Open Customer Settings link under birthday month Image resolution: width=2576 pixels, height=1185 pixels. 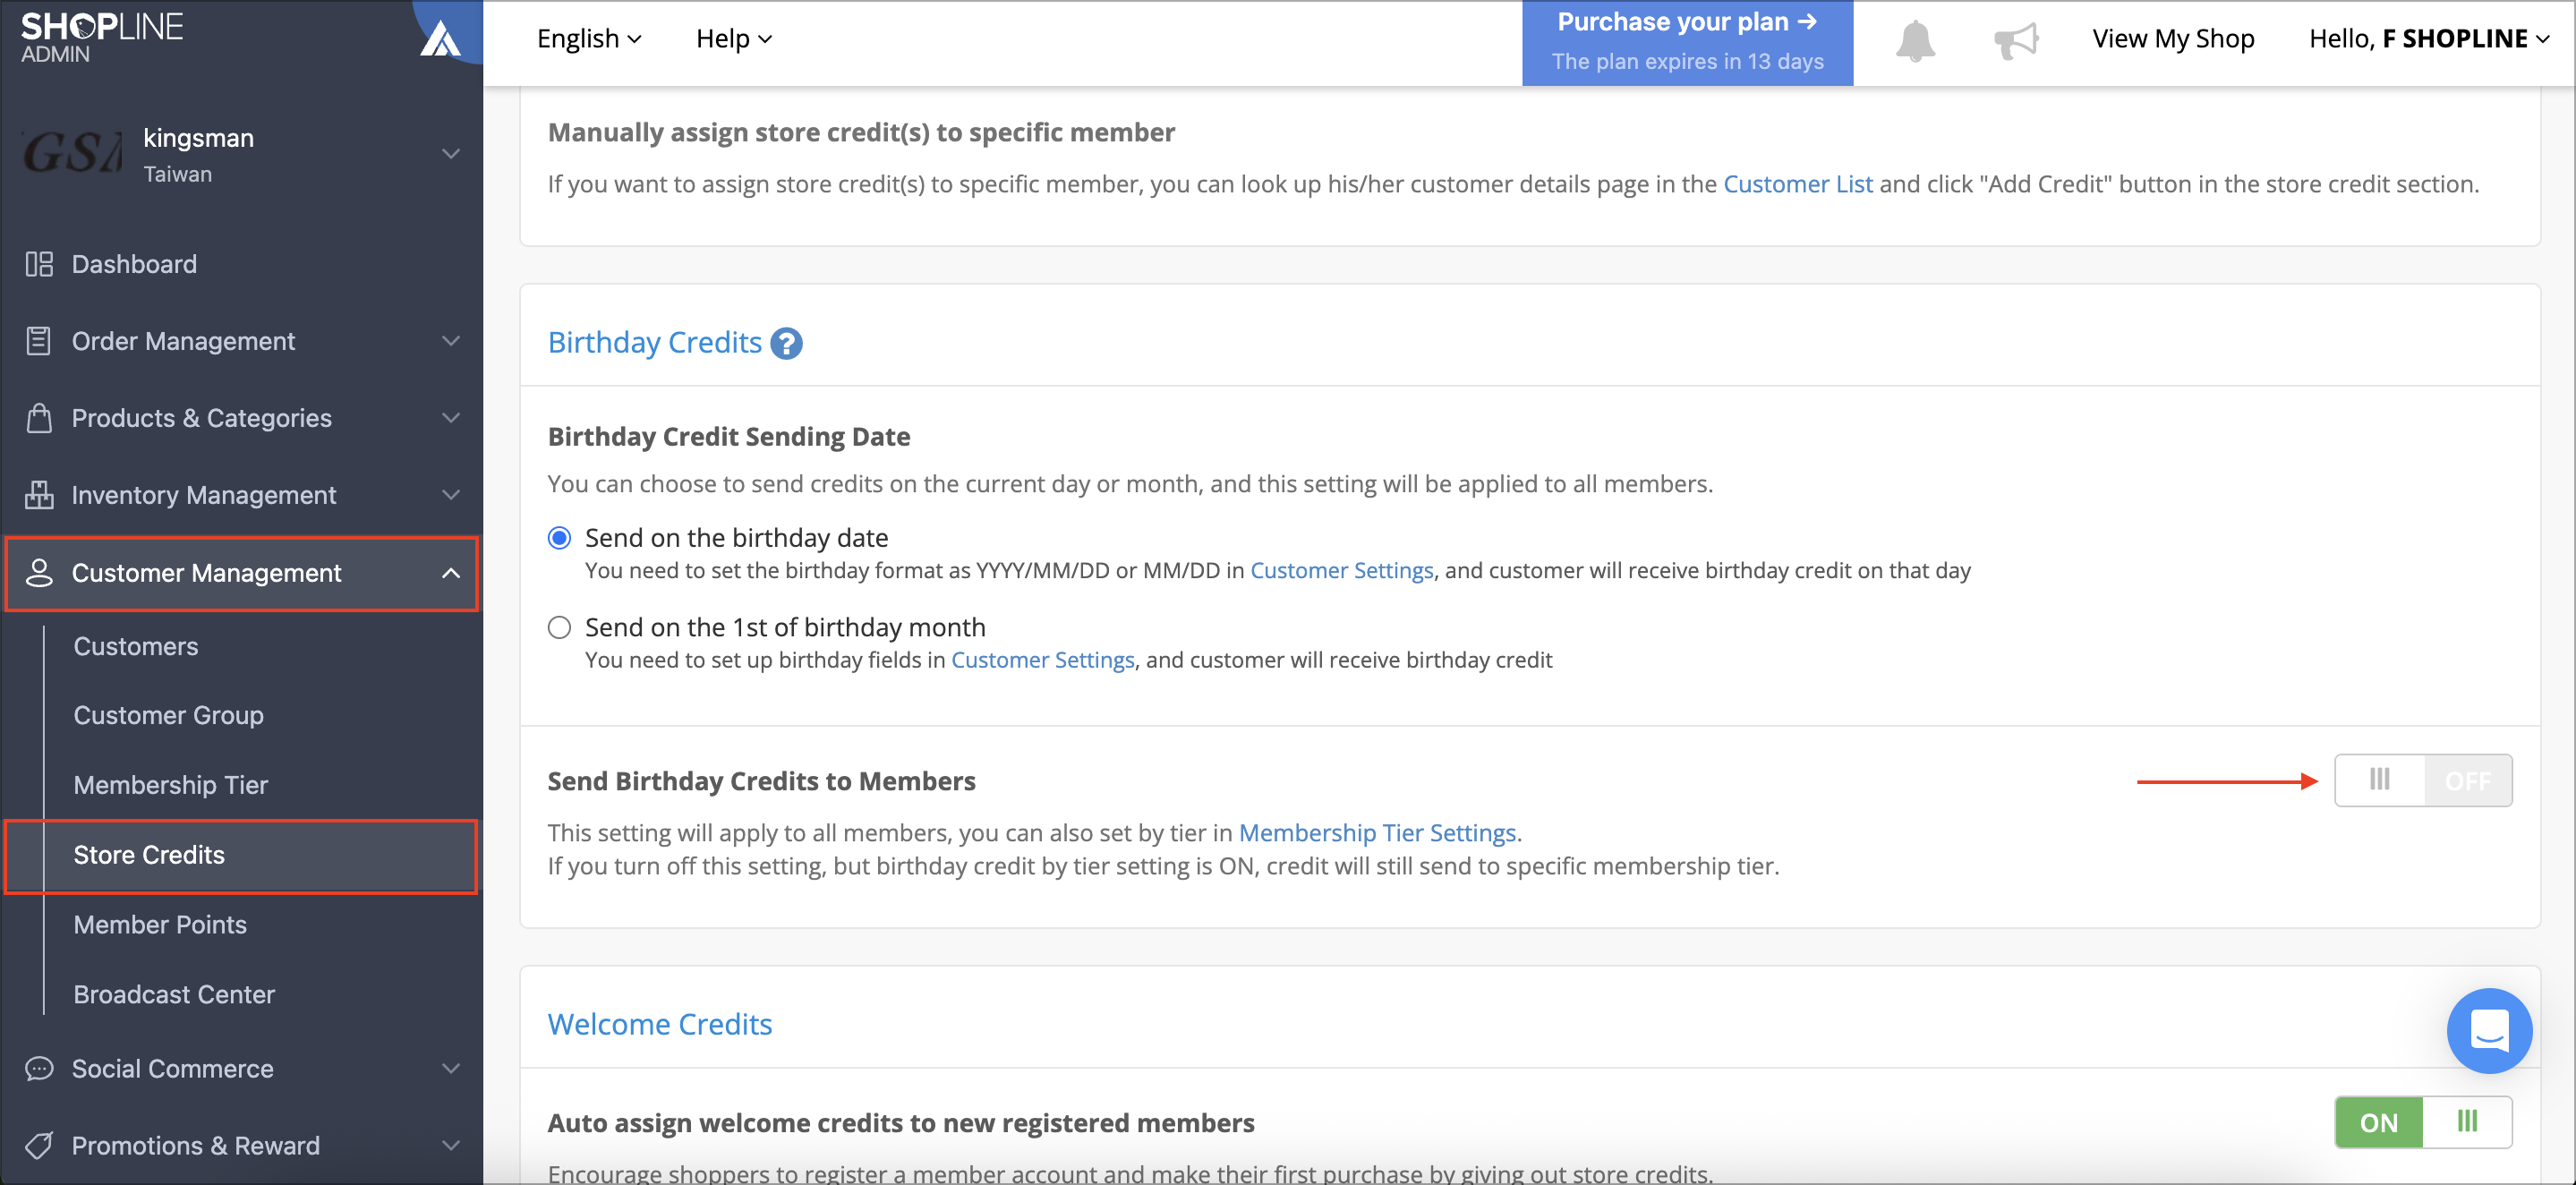pyautogui.click(x=1043, y=660)
